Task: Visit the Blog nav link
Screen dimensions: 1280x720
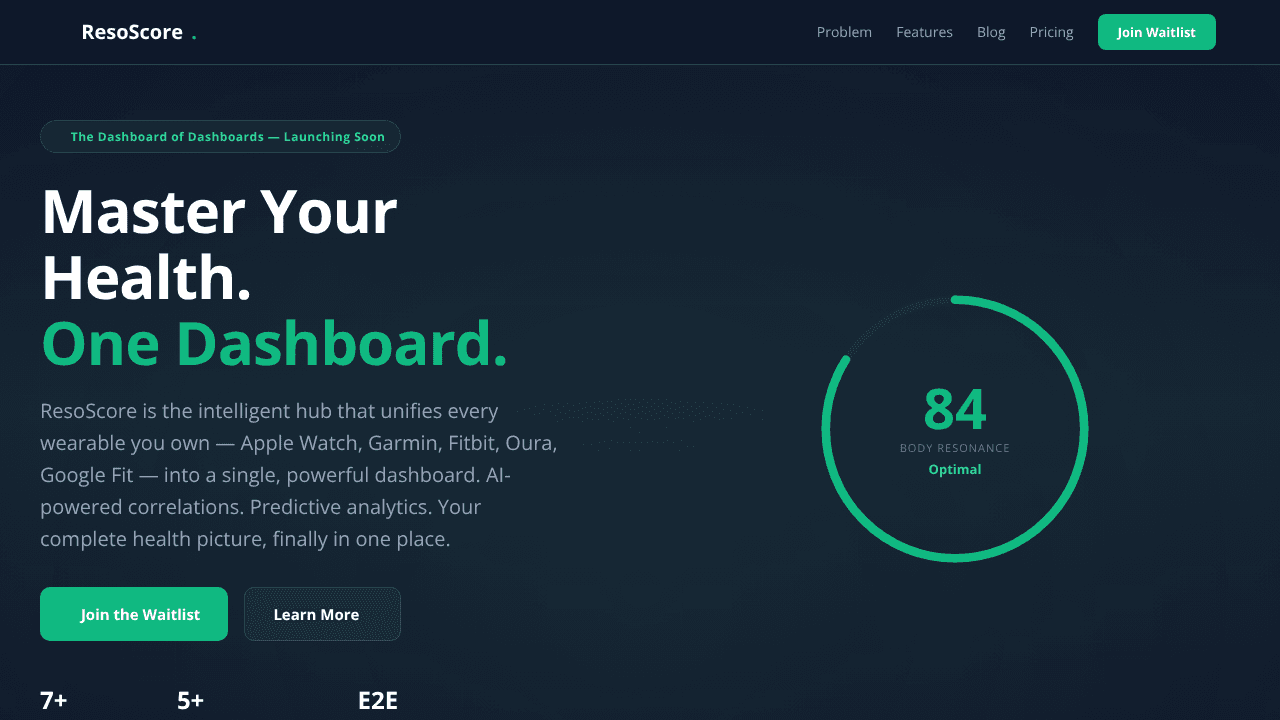Action: pyautogui.click(x=991, y=32)
